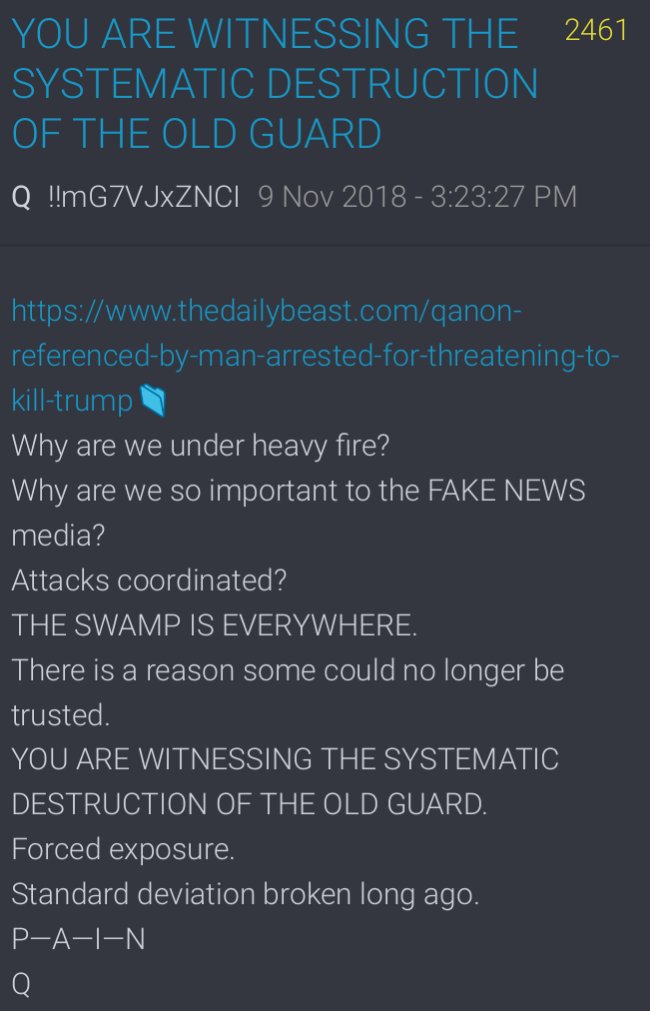Click white body line 'YOU ARE WITNESSING THE SYSTEMATIC'
This screenshot has width=650, height=1011.
[x=285, y=759]
